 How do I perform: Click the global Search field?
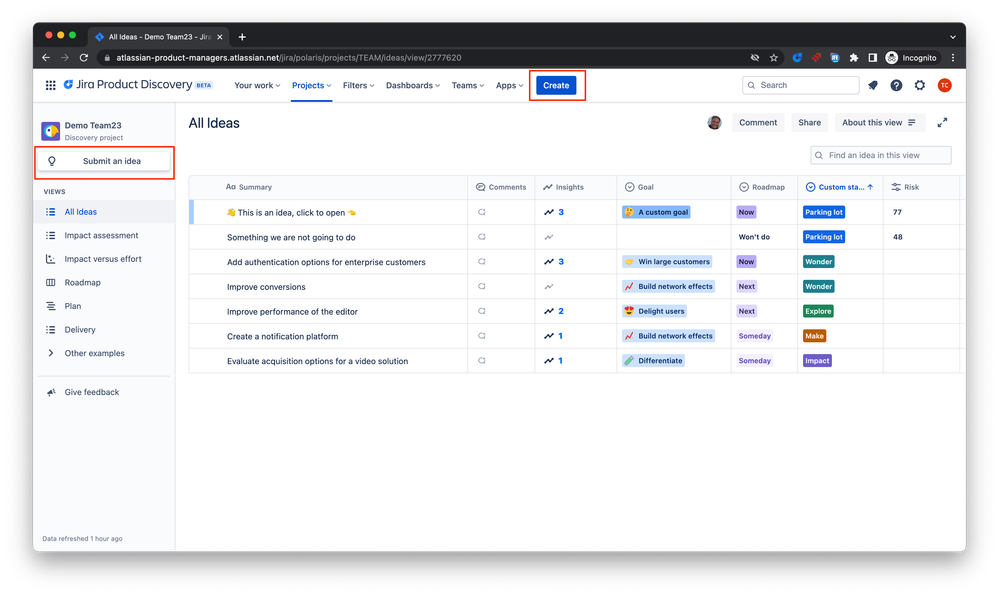800,85
